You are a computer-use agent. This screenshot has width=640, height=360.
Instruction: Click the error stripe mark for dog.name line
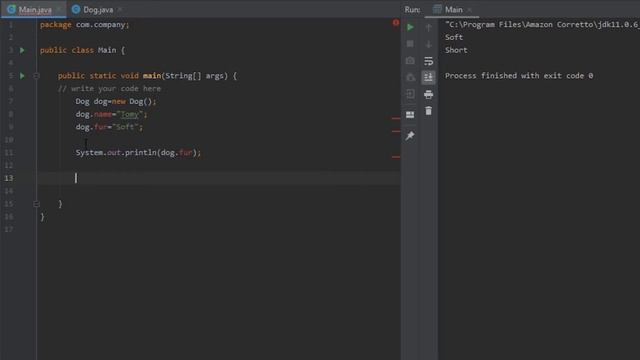(x=396, y=118)
